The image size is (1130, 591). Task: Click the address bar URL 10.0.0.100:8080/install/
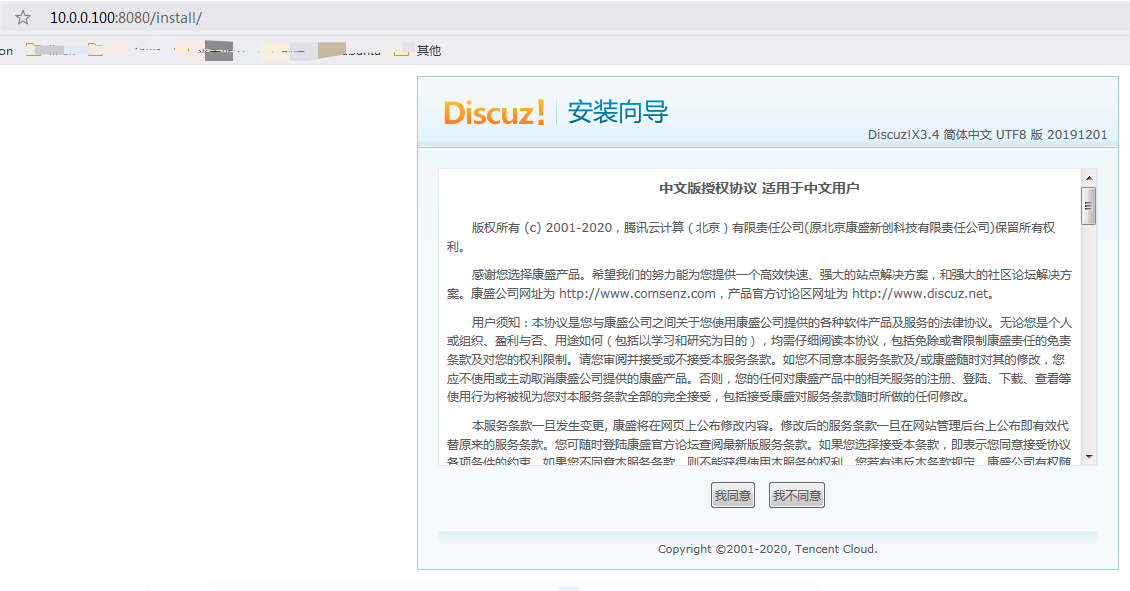coord(125,18)
